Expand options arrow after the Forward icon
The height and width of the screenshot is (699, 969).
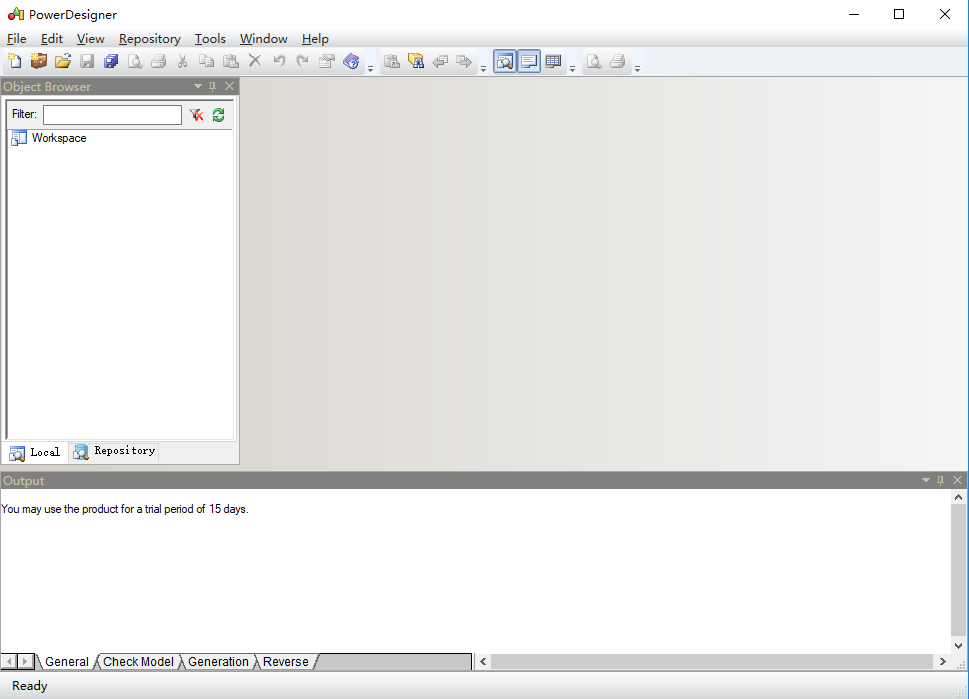483,68
